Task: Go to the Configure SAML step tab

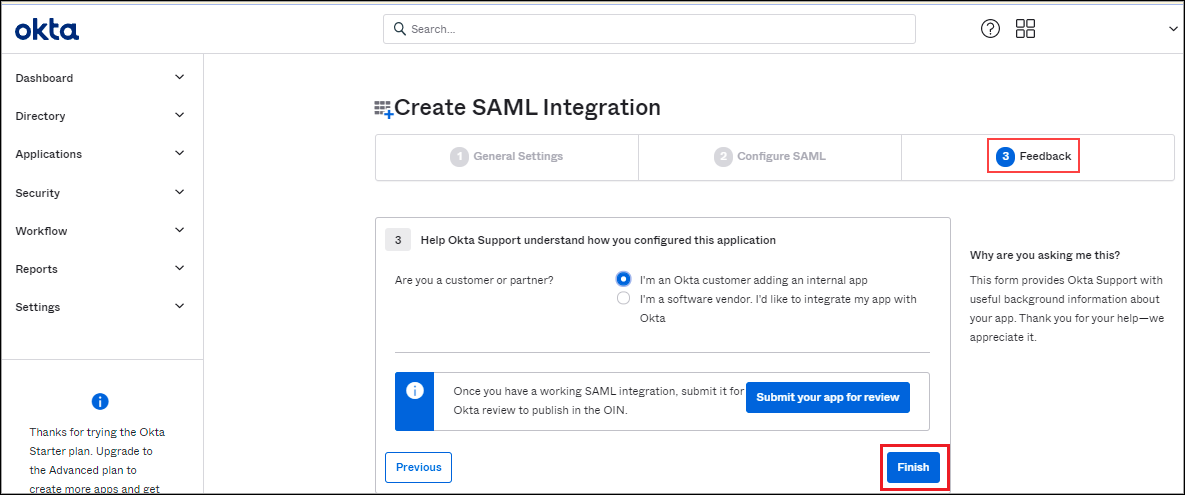Action: [770, 157]
